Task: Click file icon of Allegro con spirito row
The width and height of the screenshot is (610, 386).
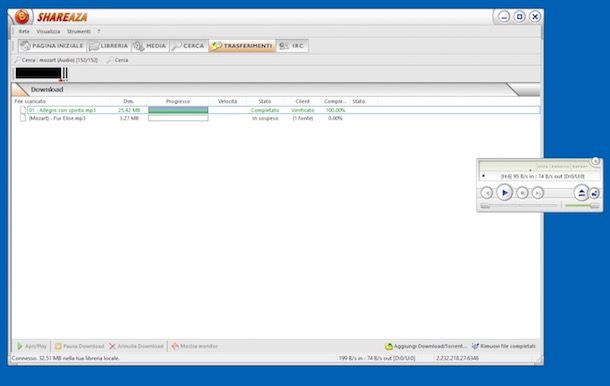Action: click(x=23, y=110)
